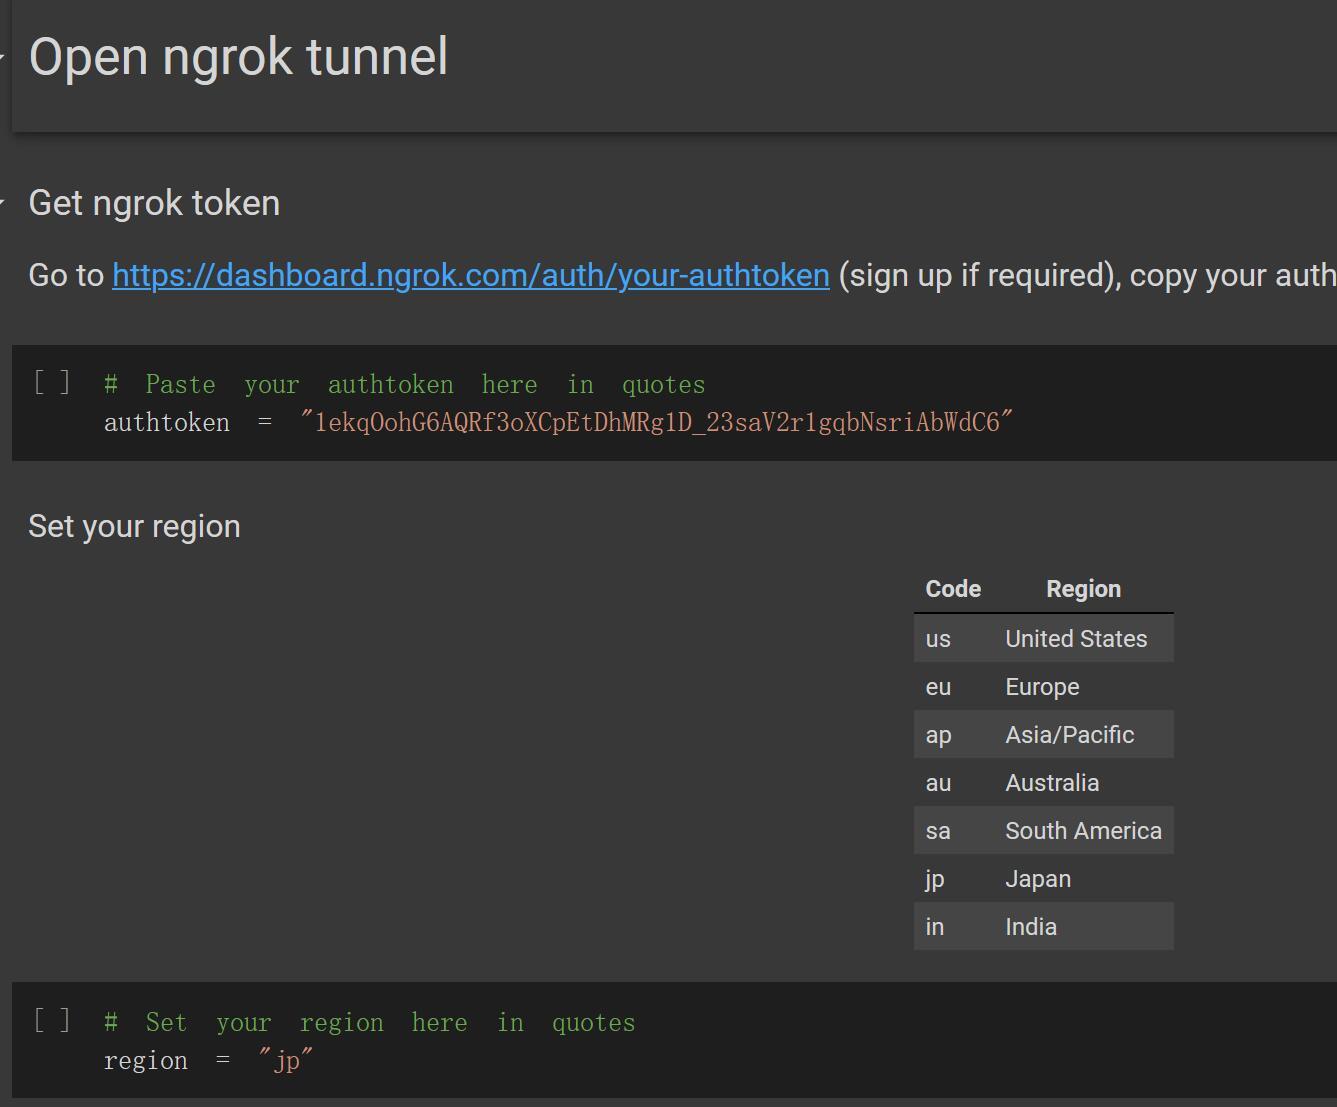Click the Code column header

[953, 589]
